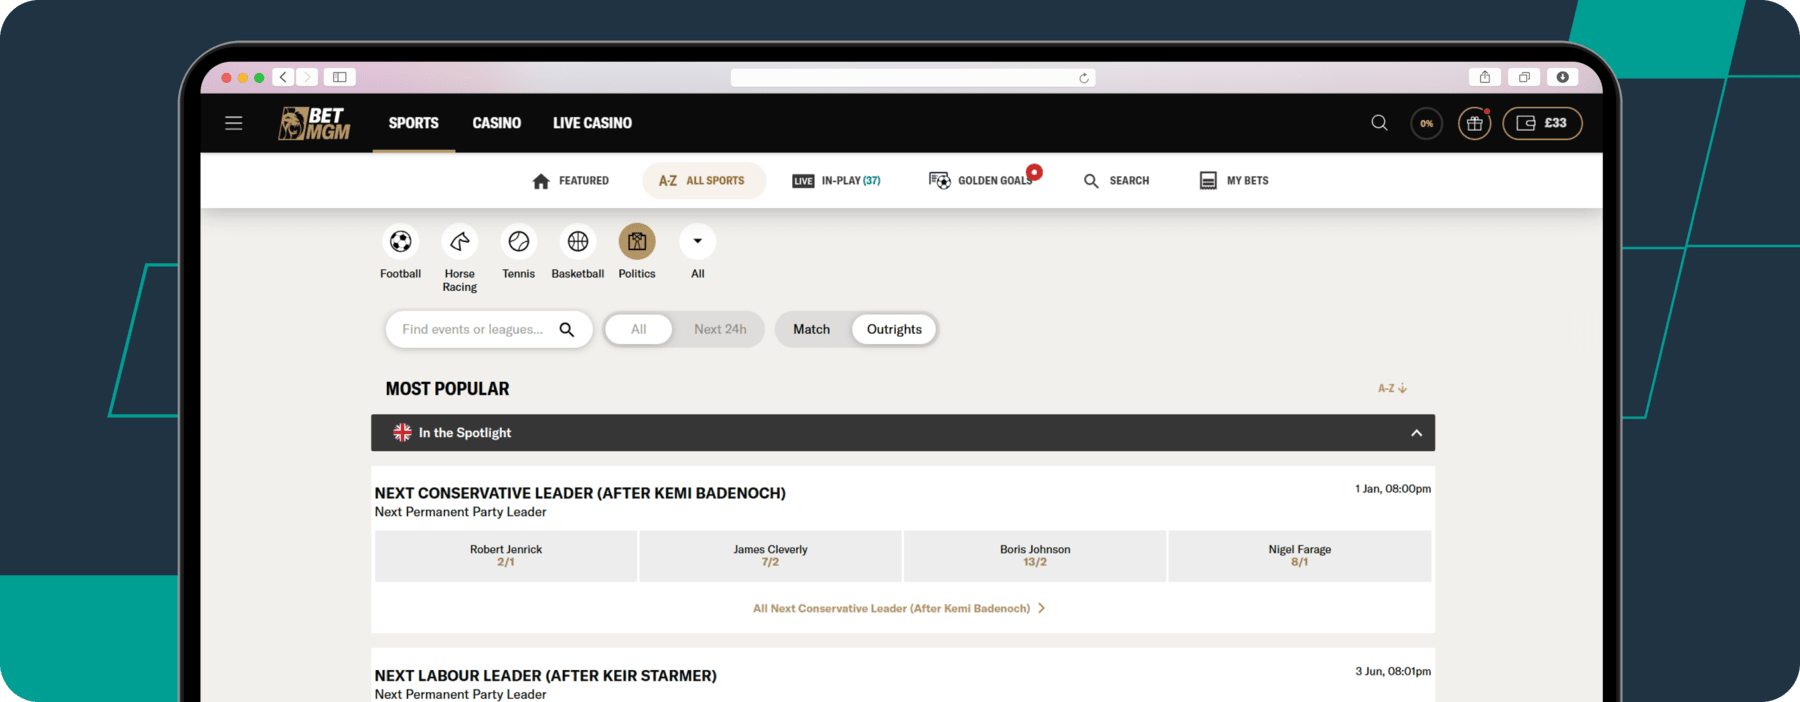Switch to the Sports section
Screen dimensions: 1800x702
pos(413,123)
